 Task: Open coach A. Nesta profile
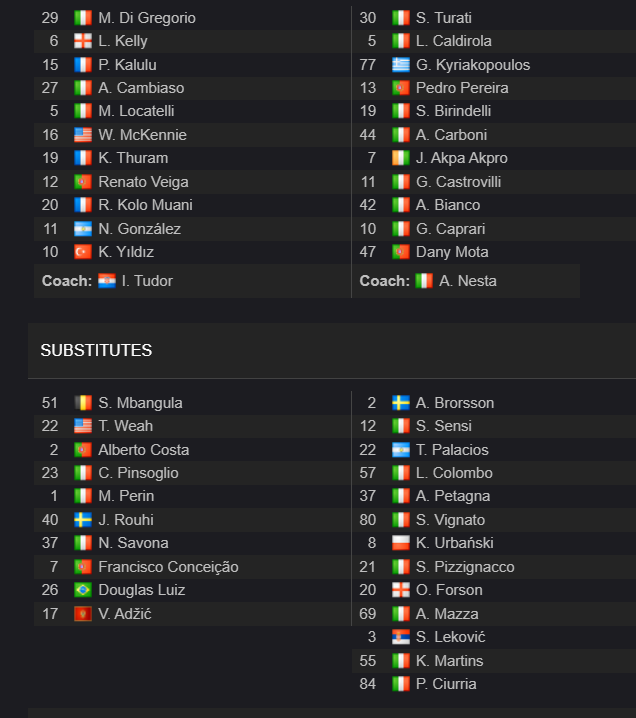(467, 281)
